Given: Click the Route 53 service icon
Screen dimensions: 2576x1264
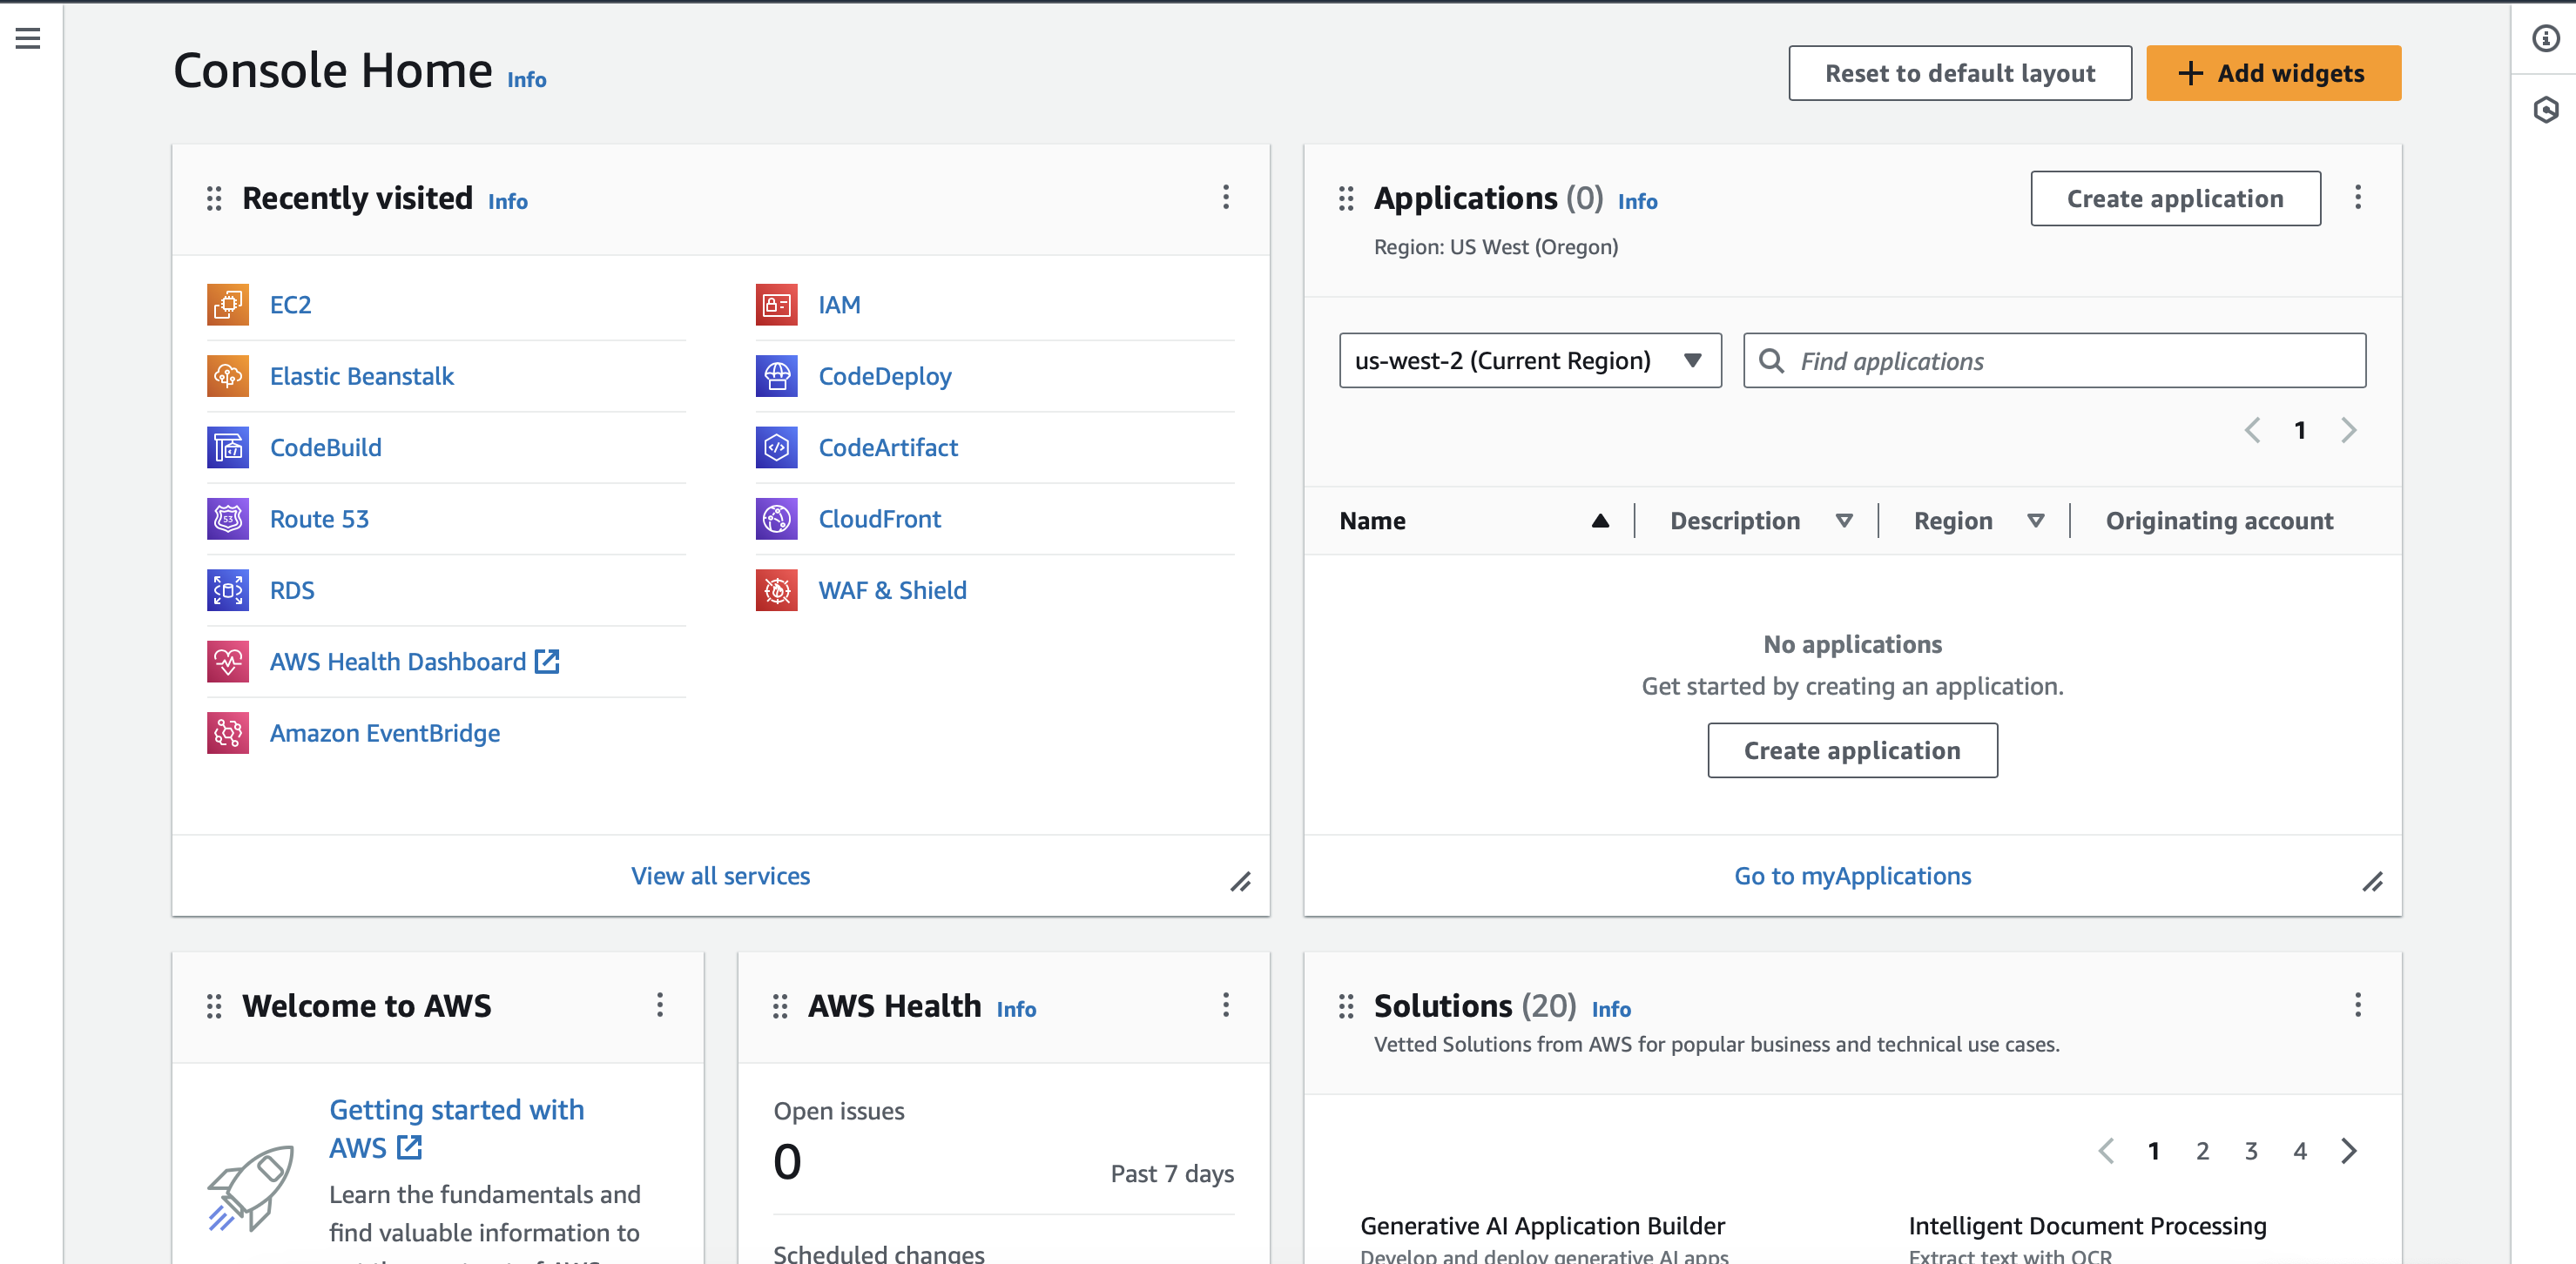Looking at the screenshot, I should click(228, 518).
